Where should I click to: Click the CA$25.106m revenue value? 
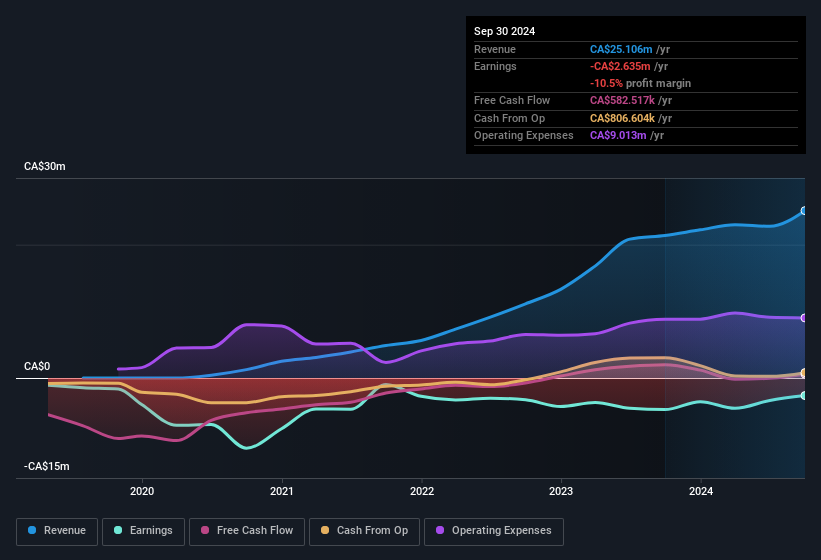click(621, 49)
